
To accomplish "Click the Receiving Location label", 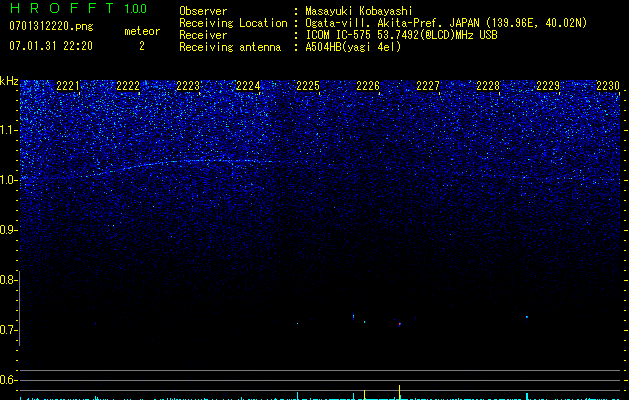I will [x=233, y=23].
